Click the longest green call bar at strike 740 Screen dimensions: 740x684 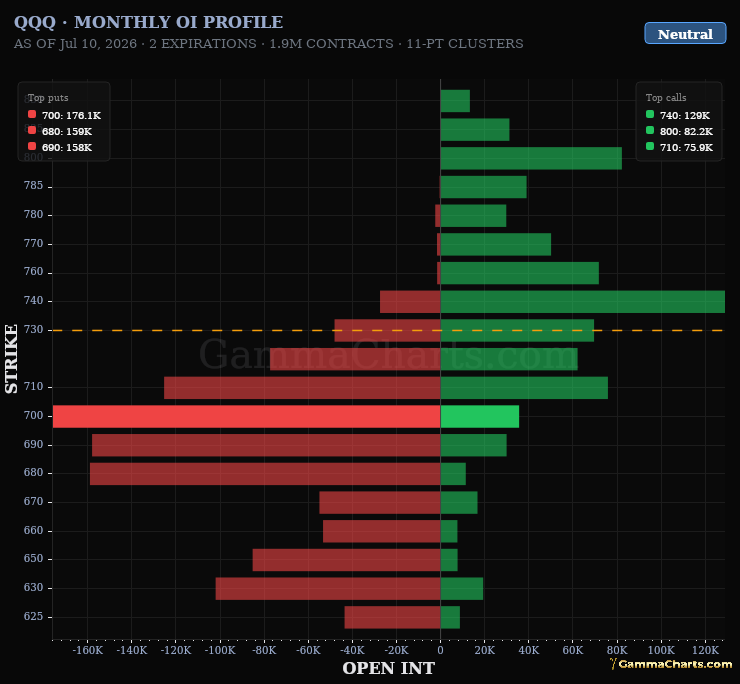582,302
